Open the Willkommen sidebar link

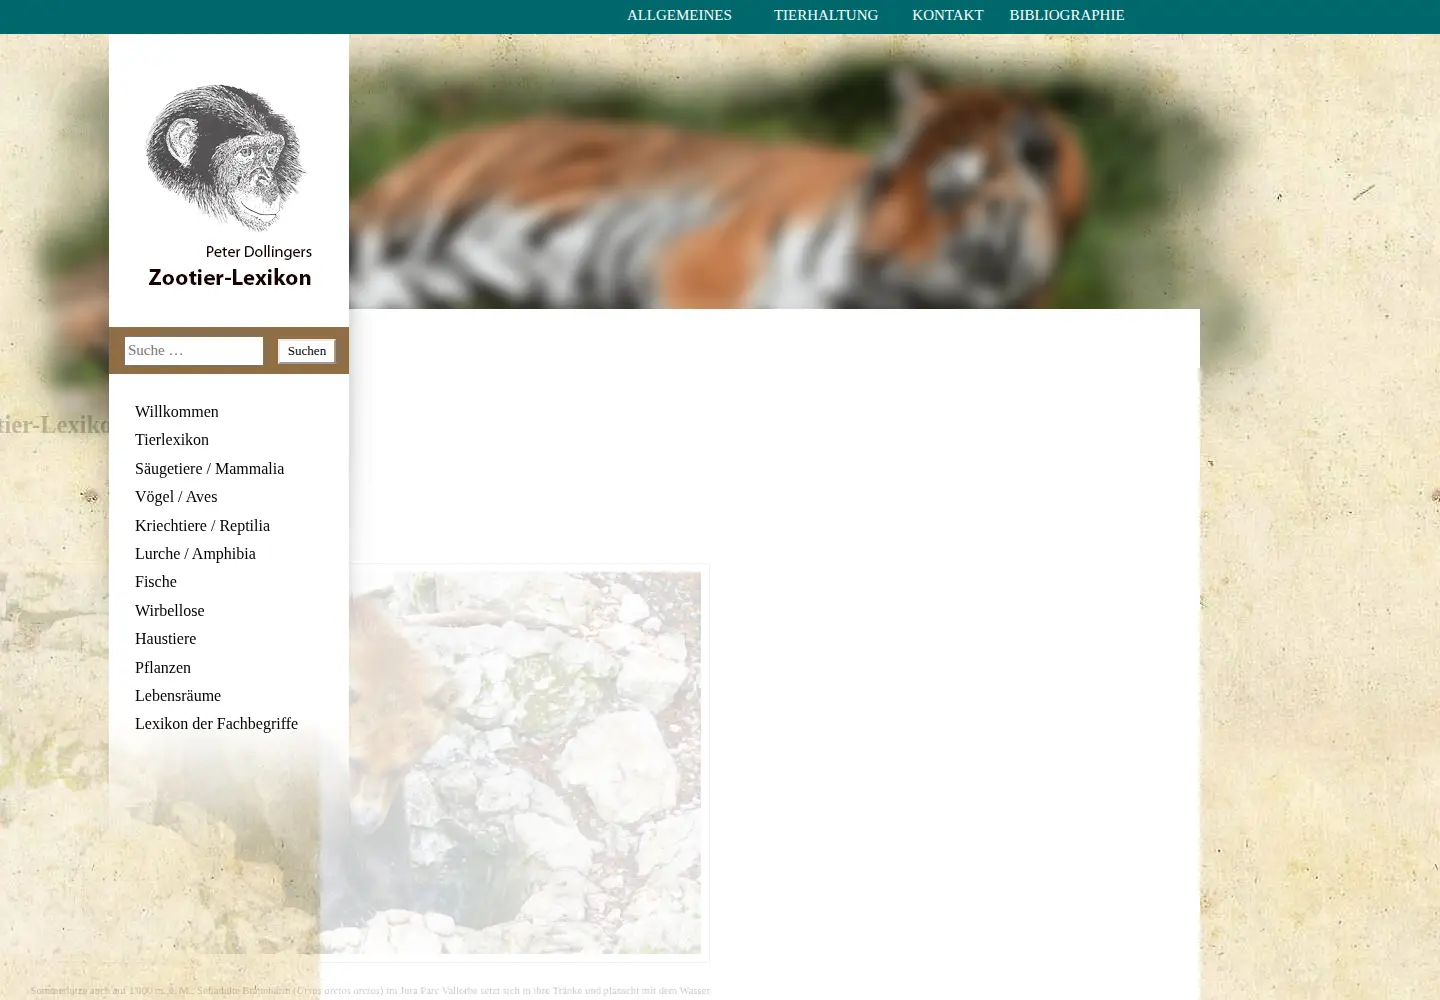176,412
